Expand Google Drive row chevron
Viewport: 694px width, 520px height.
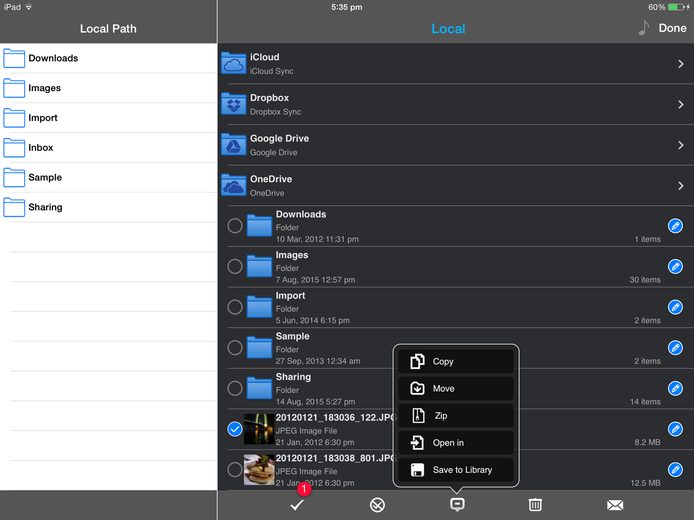[x=681, y=145]
